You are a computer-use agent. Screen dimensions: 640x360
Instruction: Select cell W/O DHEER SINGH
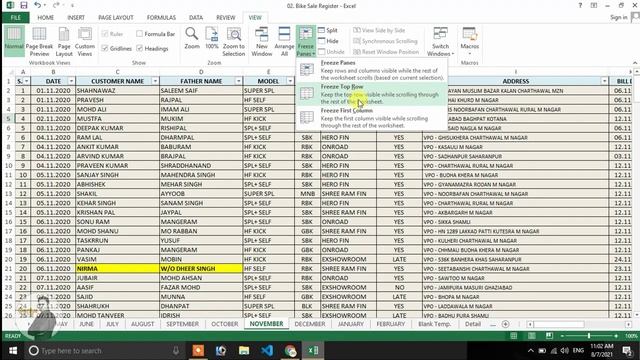pyautogui.click(x=201, y=269)
